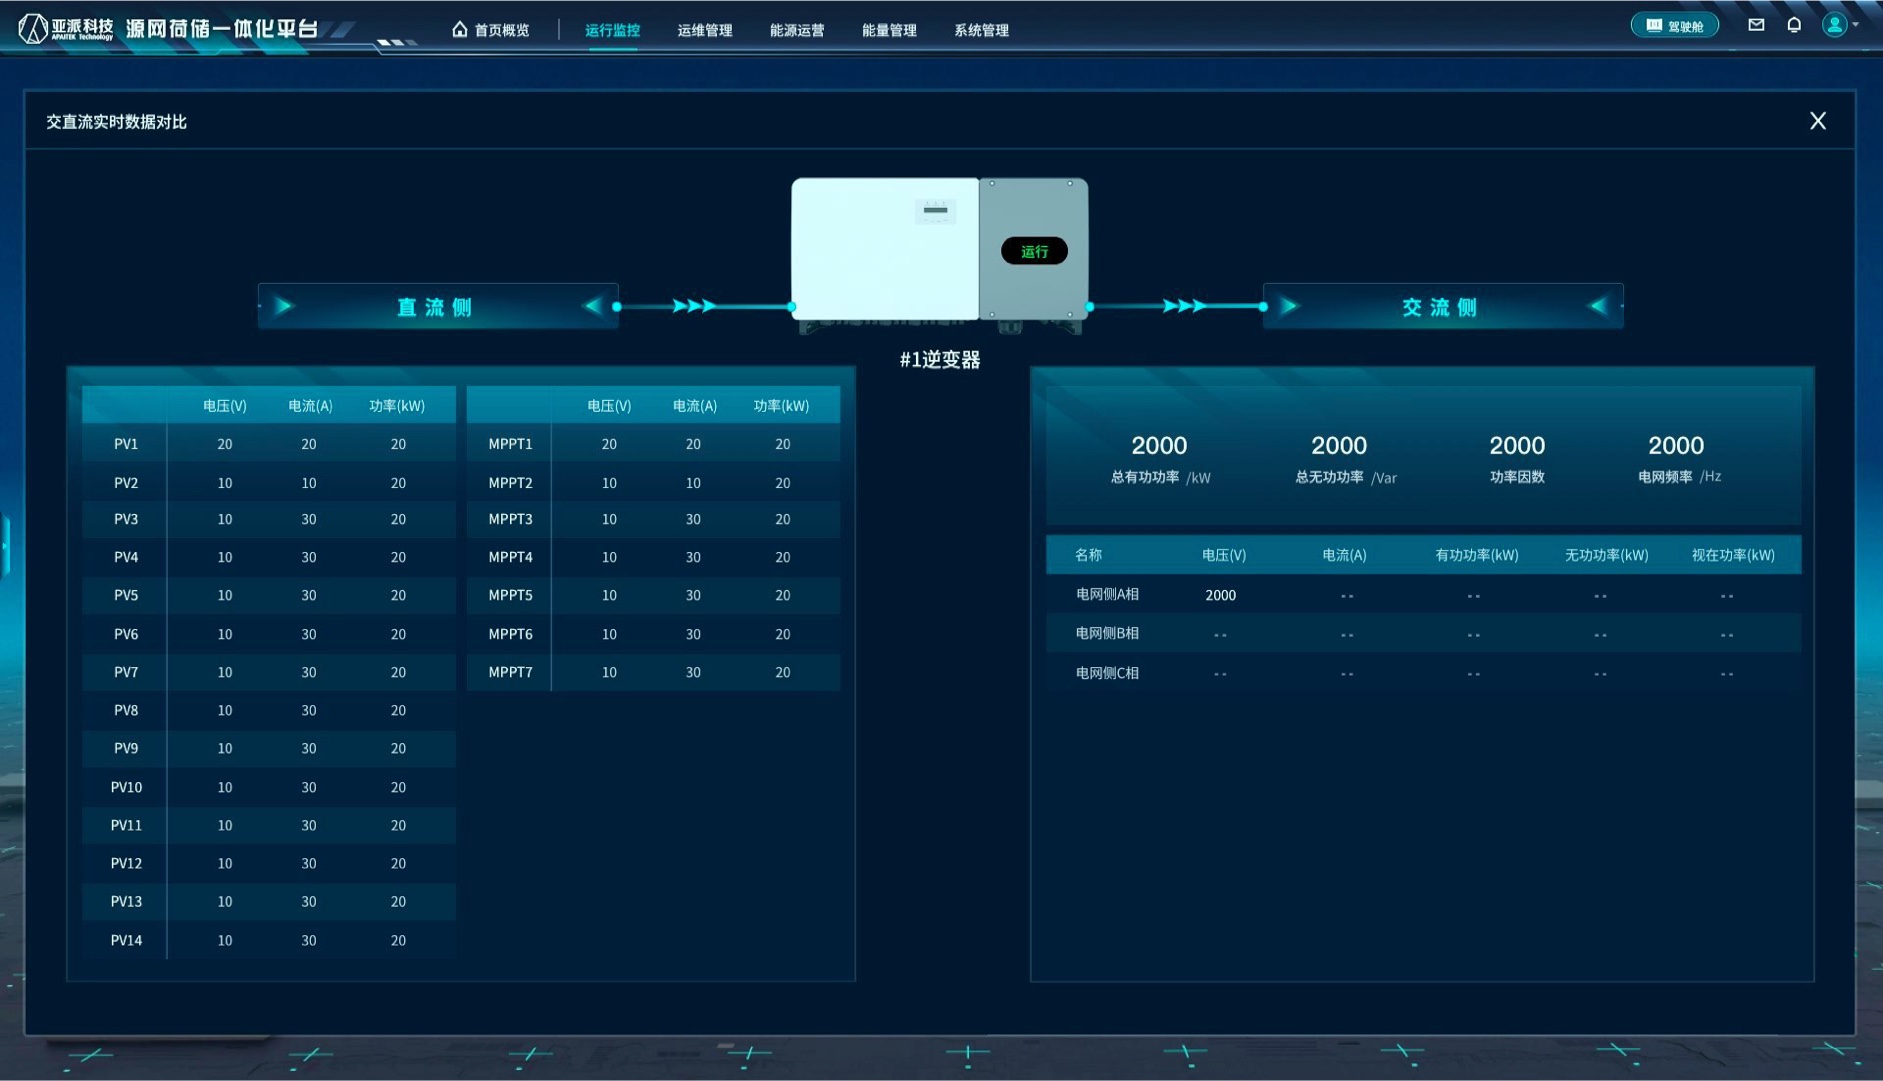Select the PV5 row label
The width and height of the screenshot is (1883, 1081).
[126, 595]
